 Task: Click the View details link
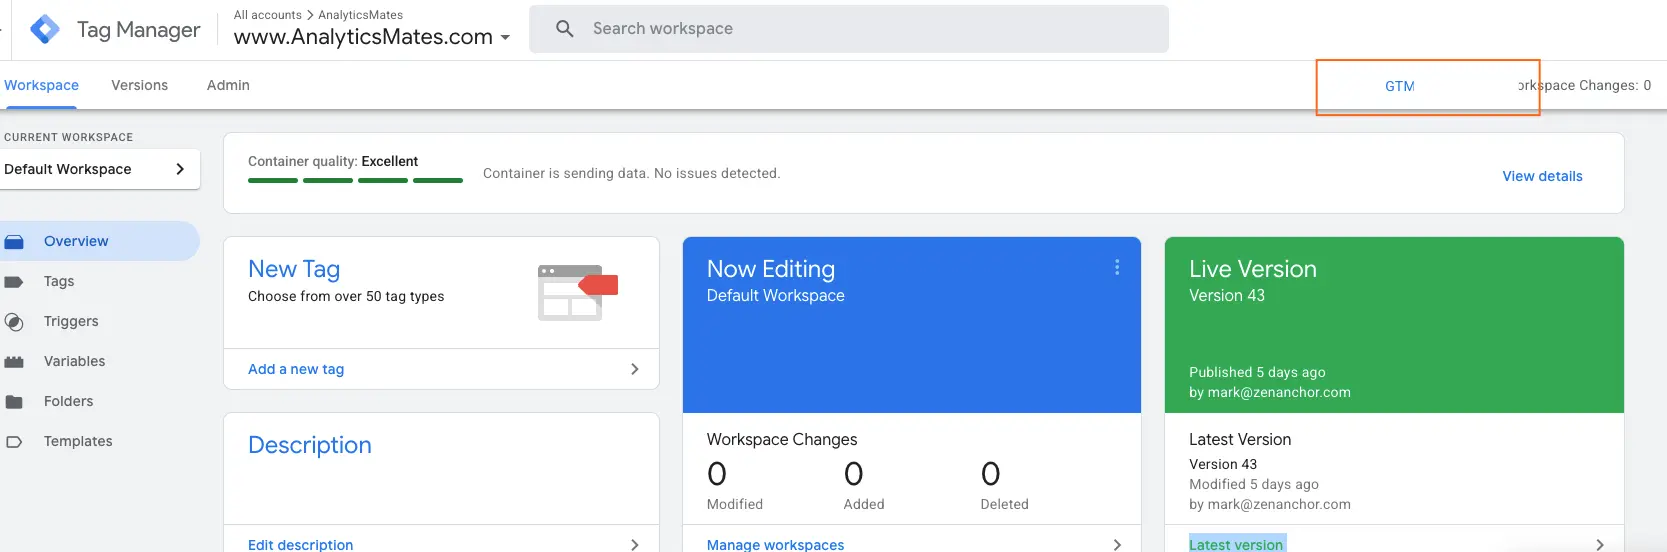(x=1542, y=176)
